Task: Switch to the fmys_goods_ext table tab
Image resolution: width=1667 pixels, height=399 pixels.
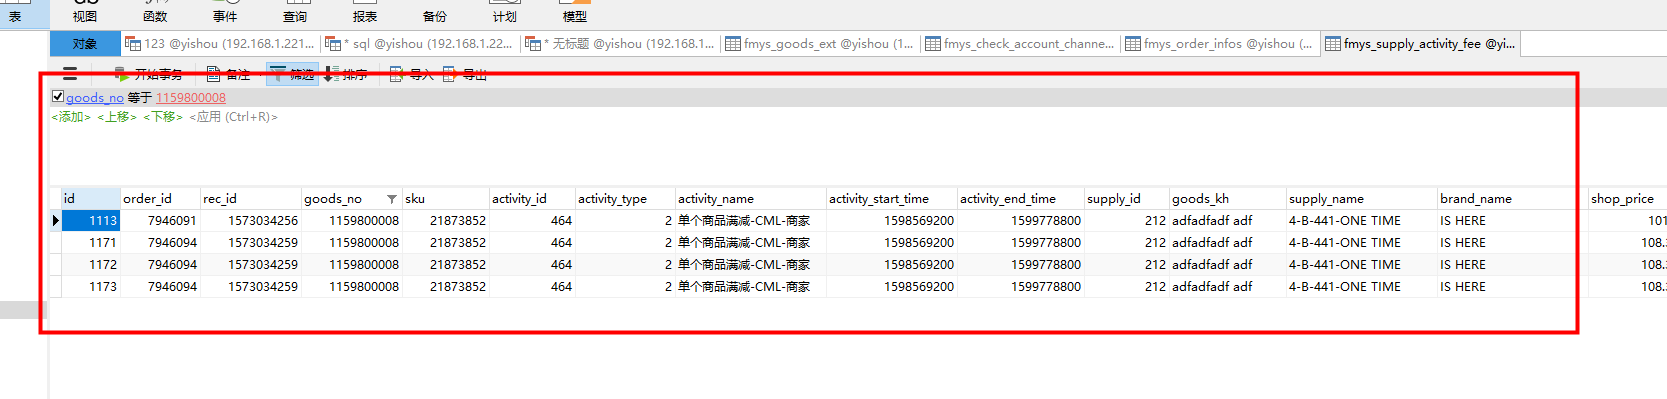Action: click(x=821, y=43)
